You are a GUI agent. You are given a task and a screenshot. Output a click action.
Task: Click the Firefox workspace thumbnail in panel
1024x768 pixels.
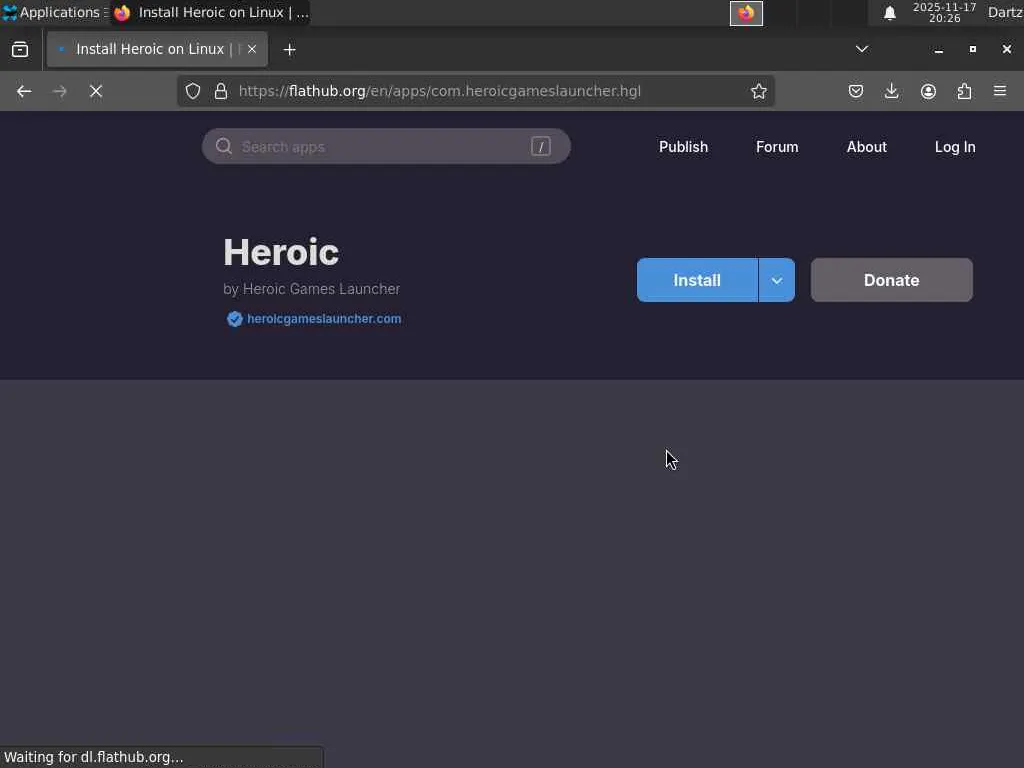tap(746, 13)
